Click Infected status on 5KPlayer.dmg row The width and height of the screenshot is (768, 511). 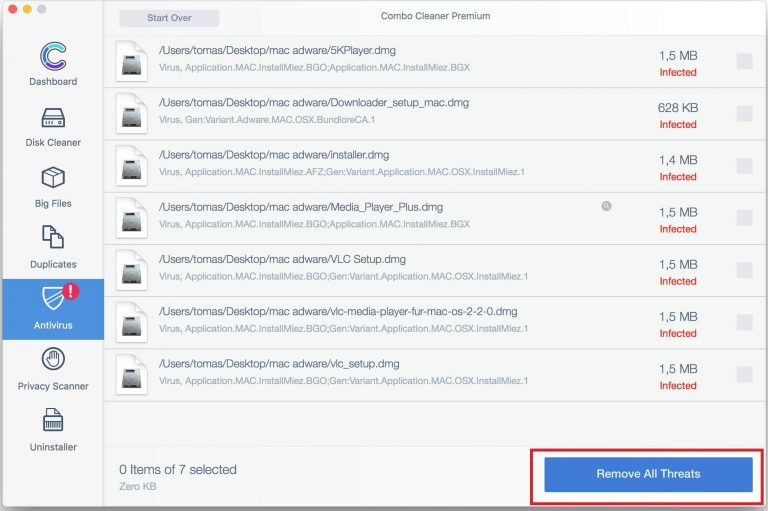[678, 72]
